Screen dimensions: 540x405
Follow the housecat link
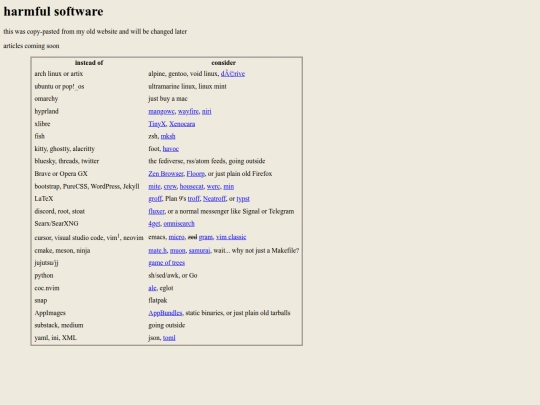[191, 186]
